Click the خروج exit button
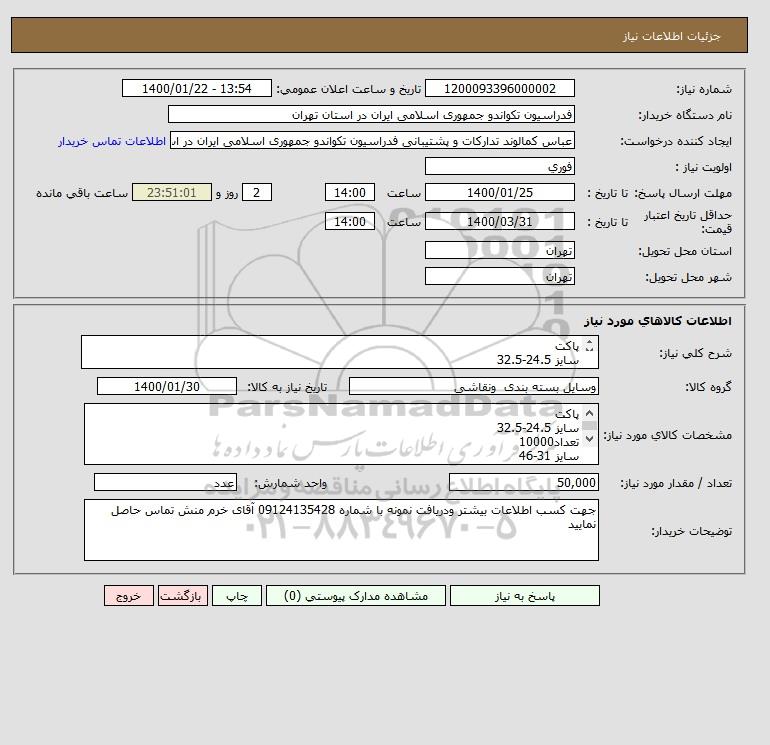The image size is (770, 745). coord(129,596)
